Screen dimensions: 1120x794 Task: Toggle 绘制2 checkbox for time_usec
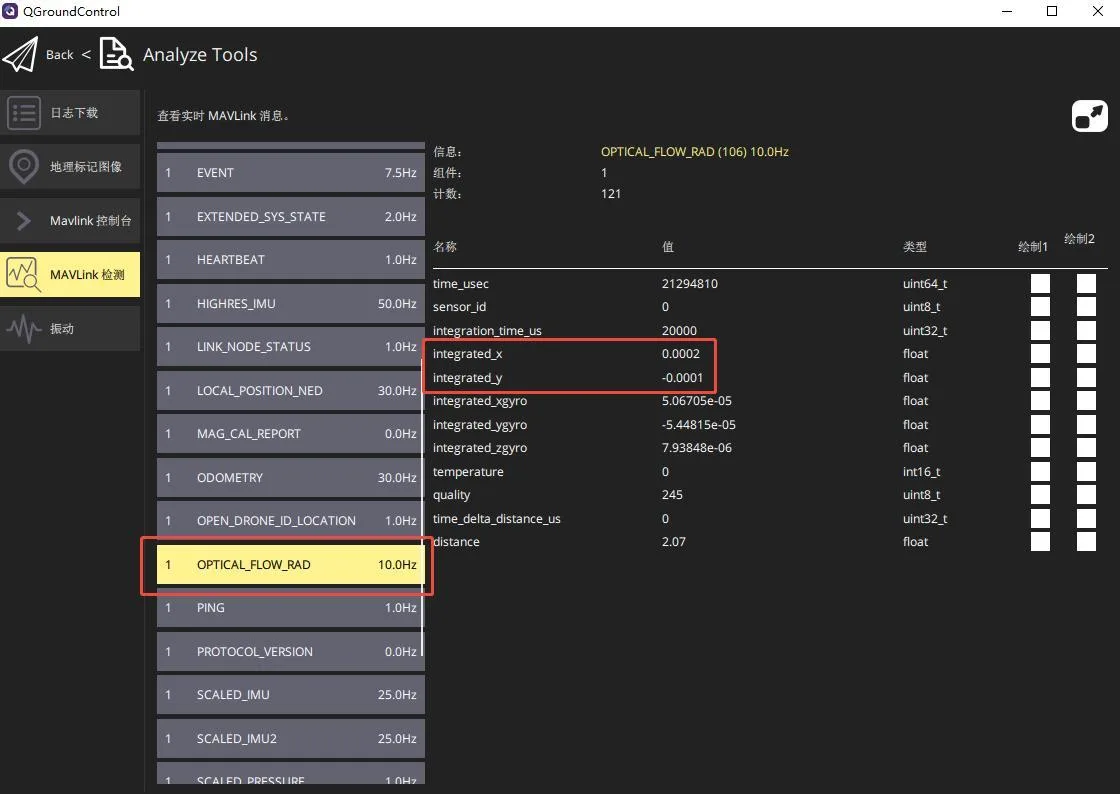(1086, 283)
